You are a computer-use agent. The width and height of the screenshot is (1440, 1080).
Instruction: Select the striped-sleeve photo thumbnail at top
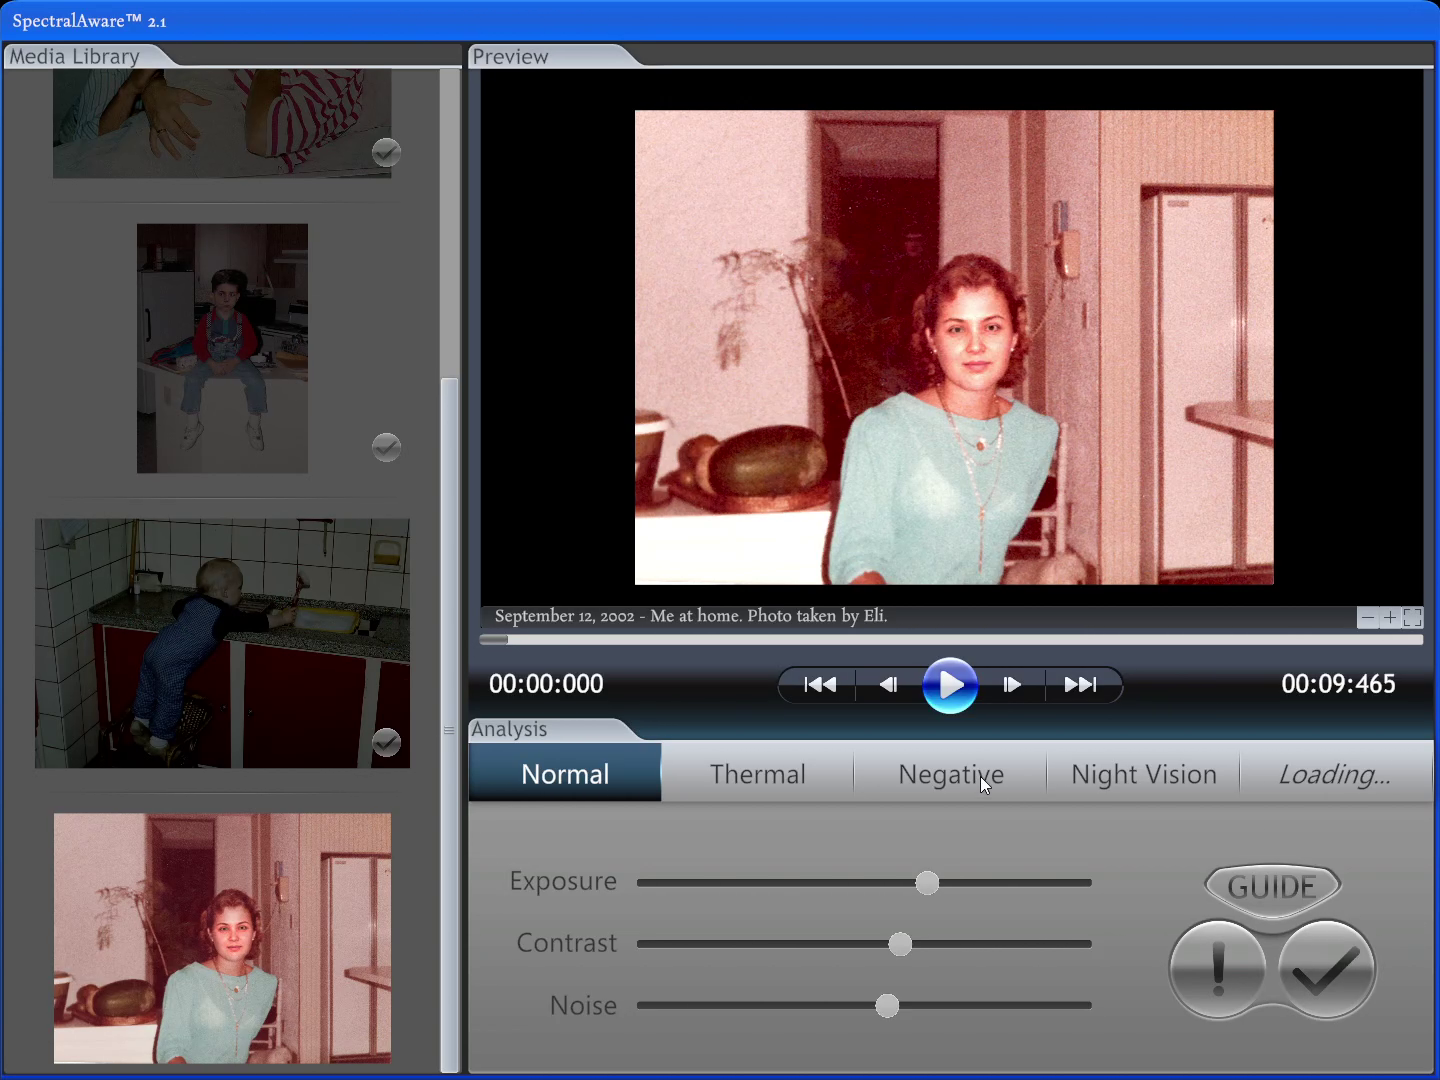222,123
